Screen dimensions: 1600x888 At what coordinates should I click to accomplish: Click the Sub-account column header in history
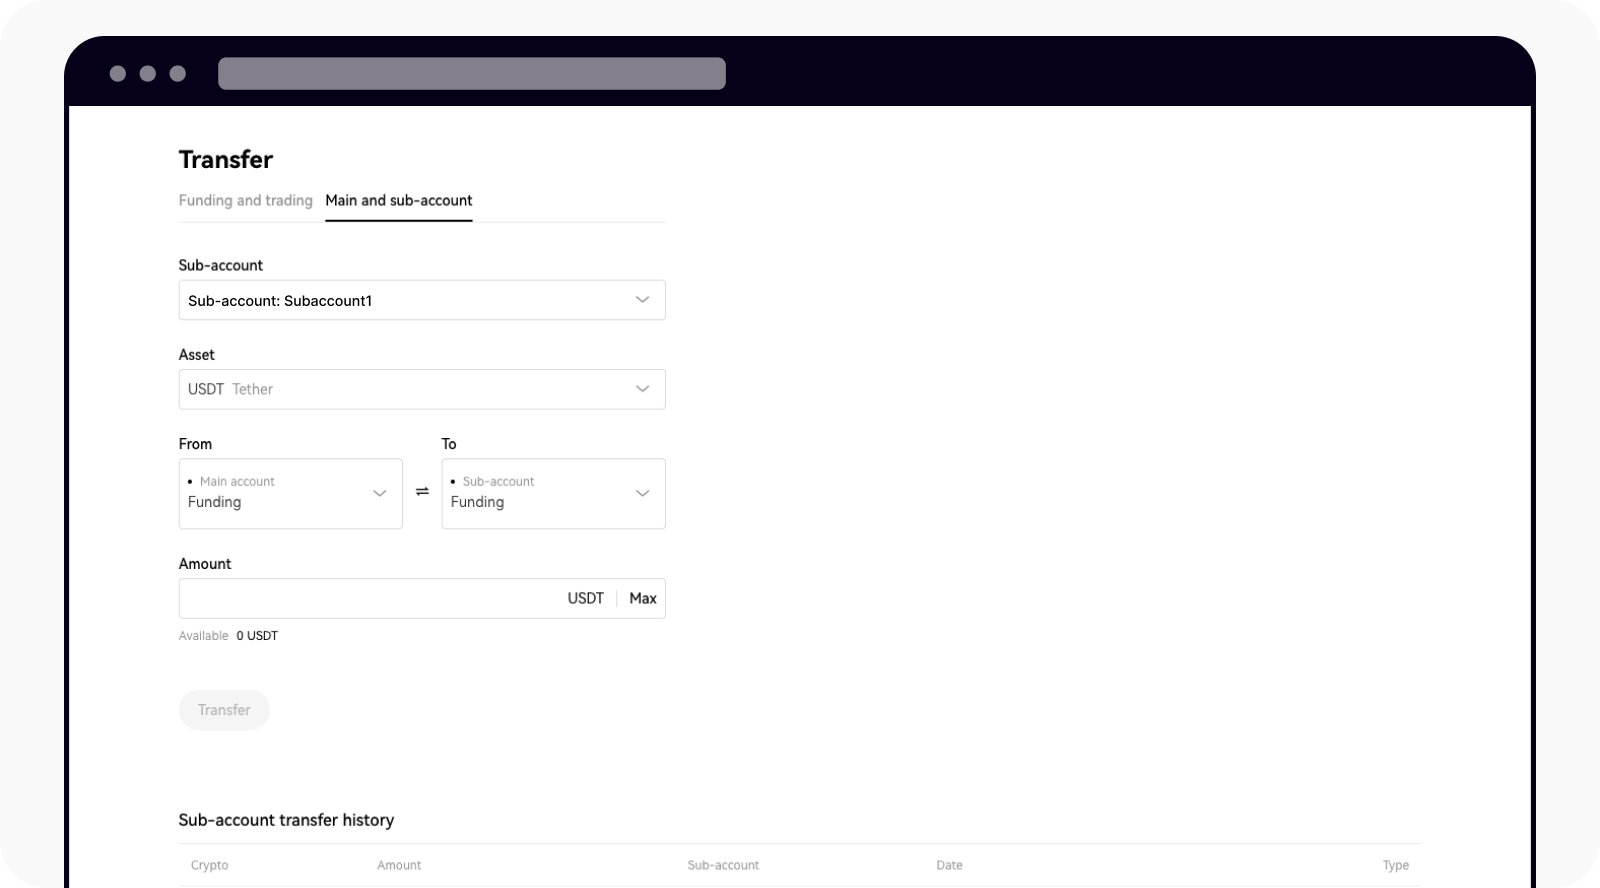coord(723,865)
